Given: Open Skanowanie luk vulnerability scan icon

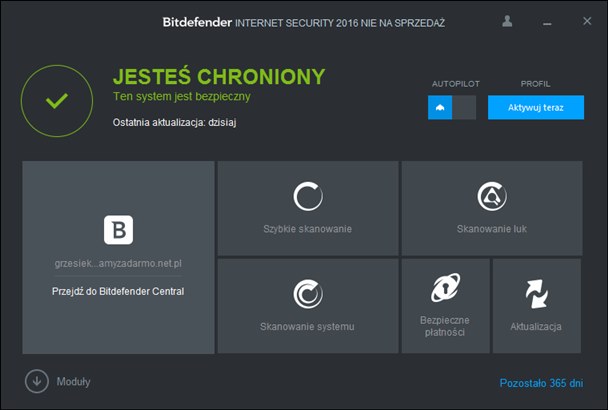Looking at the screenshot, I should (491, 196).
